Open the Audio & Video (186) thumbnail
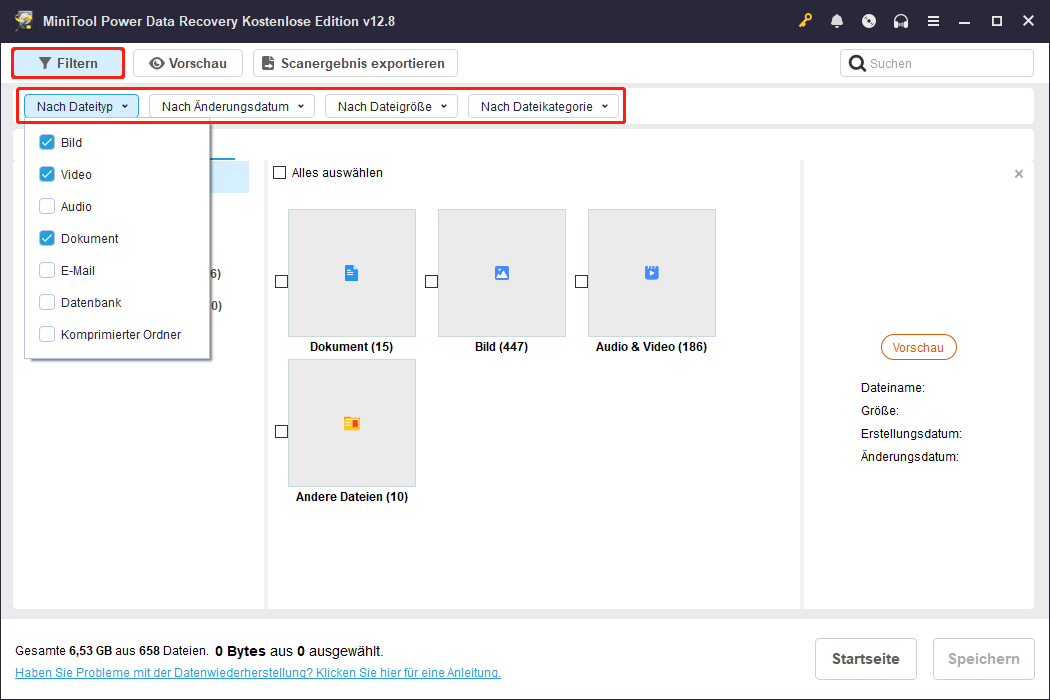 652,273
